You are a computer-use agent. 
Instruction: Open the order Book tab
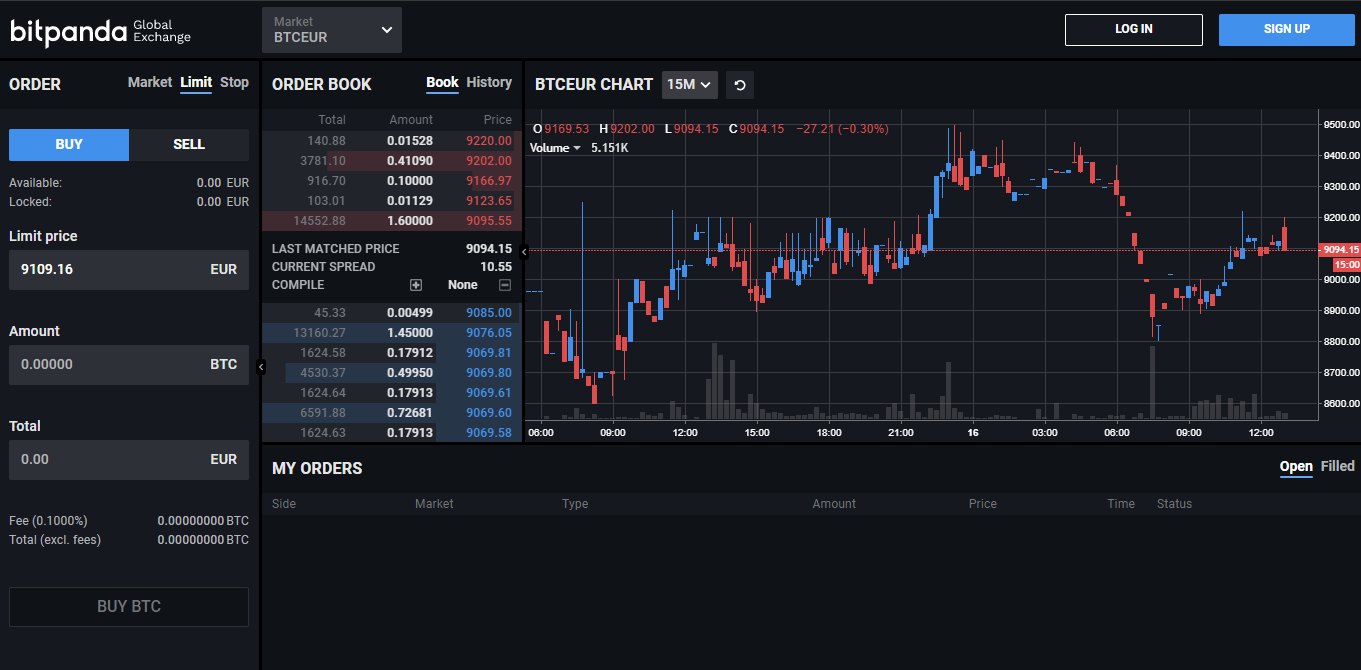pos(442,83)
